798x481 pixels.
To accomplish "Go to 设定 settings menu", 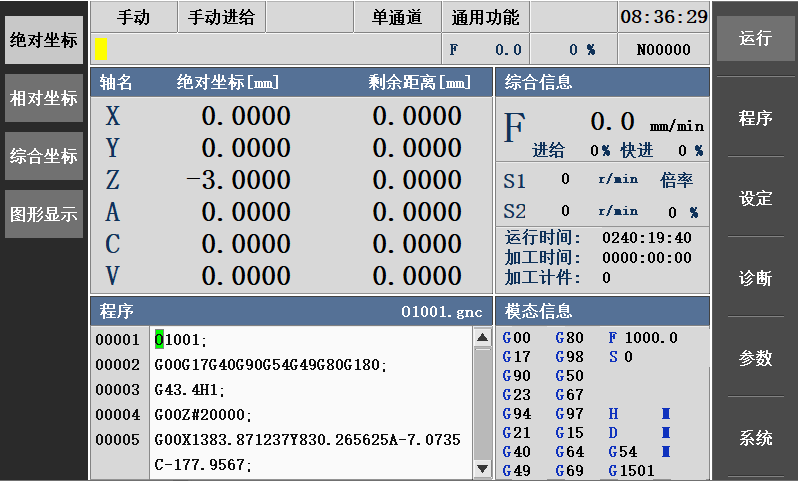I will (755, 198).
